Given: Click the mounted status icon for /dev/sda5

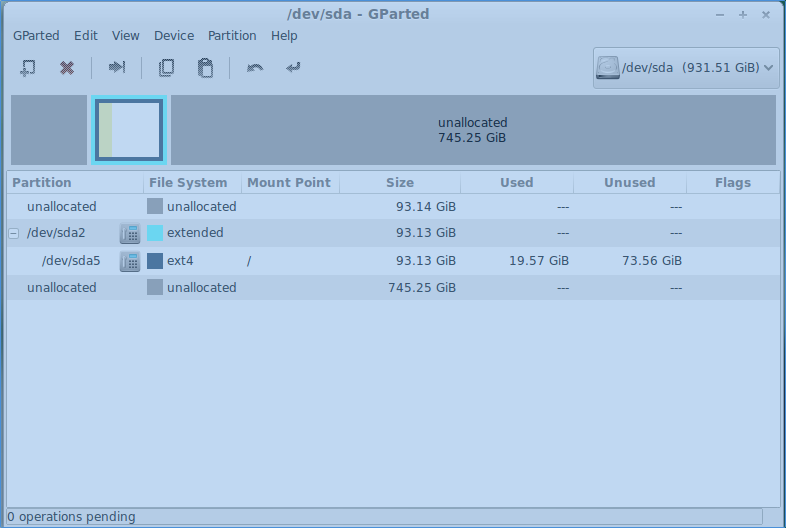Looking at the screenshot, I should pyautogui.click(x=130, y=261).
